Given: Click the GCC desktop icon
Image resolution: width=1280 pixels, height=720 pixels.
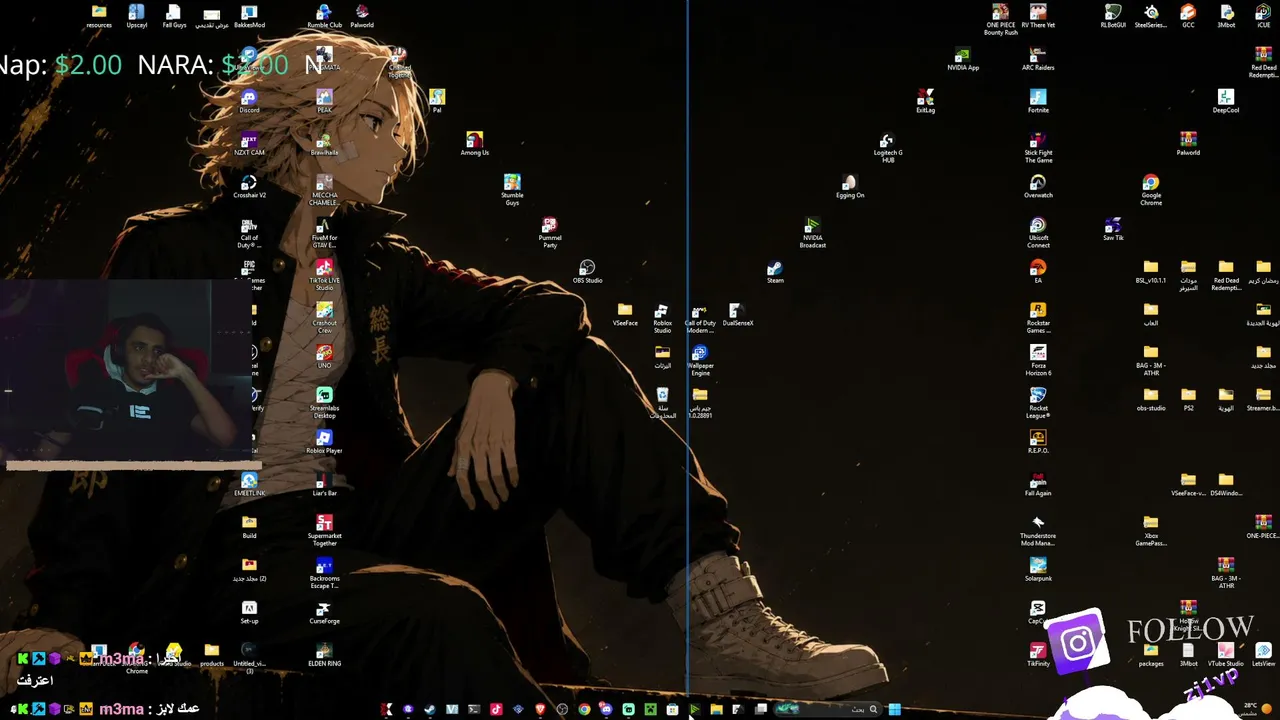Looking at the screenshot, I should click(1188, 16).
